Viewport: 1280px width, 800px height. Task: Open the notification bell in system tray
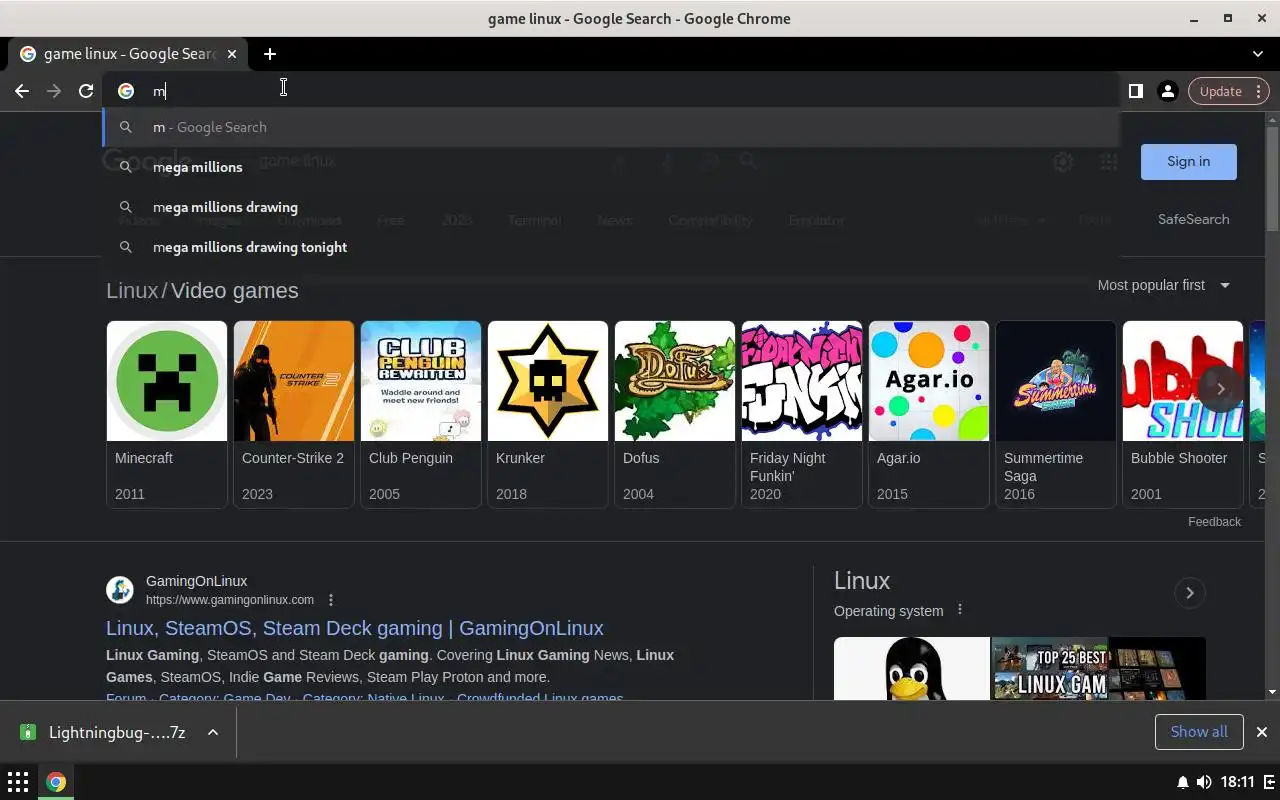pyautogui.click(x=1182, y=782)
